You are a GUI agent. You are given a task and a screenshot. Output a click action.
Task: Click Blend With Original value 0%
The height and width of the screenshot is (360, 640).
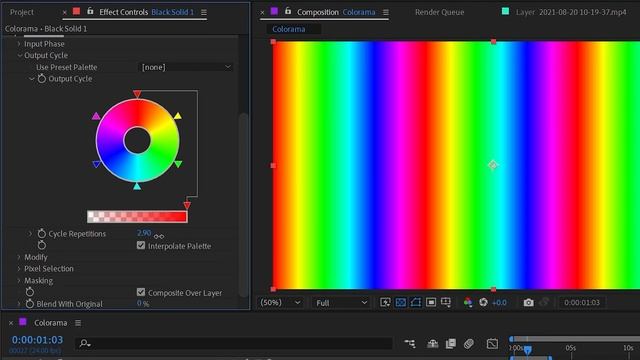tap(143, 304)
